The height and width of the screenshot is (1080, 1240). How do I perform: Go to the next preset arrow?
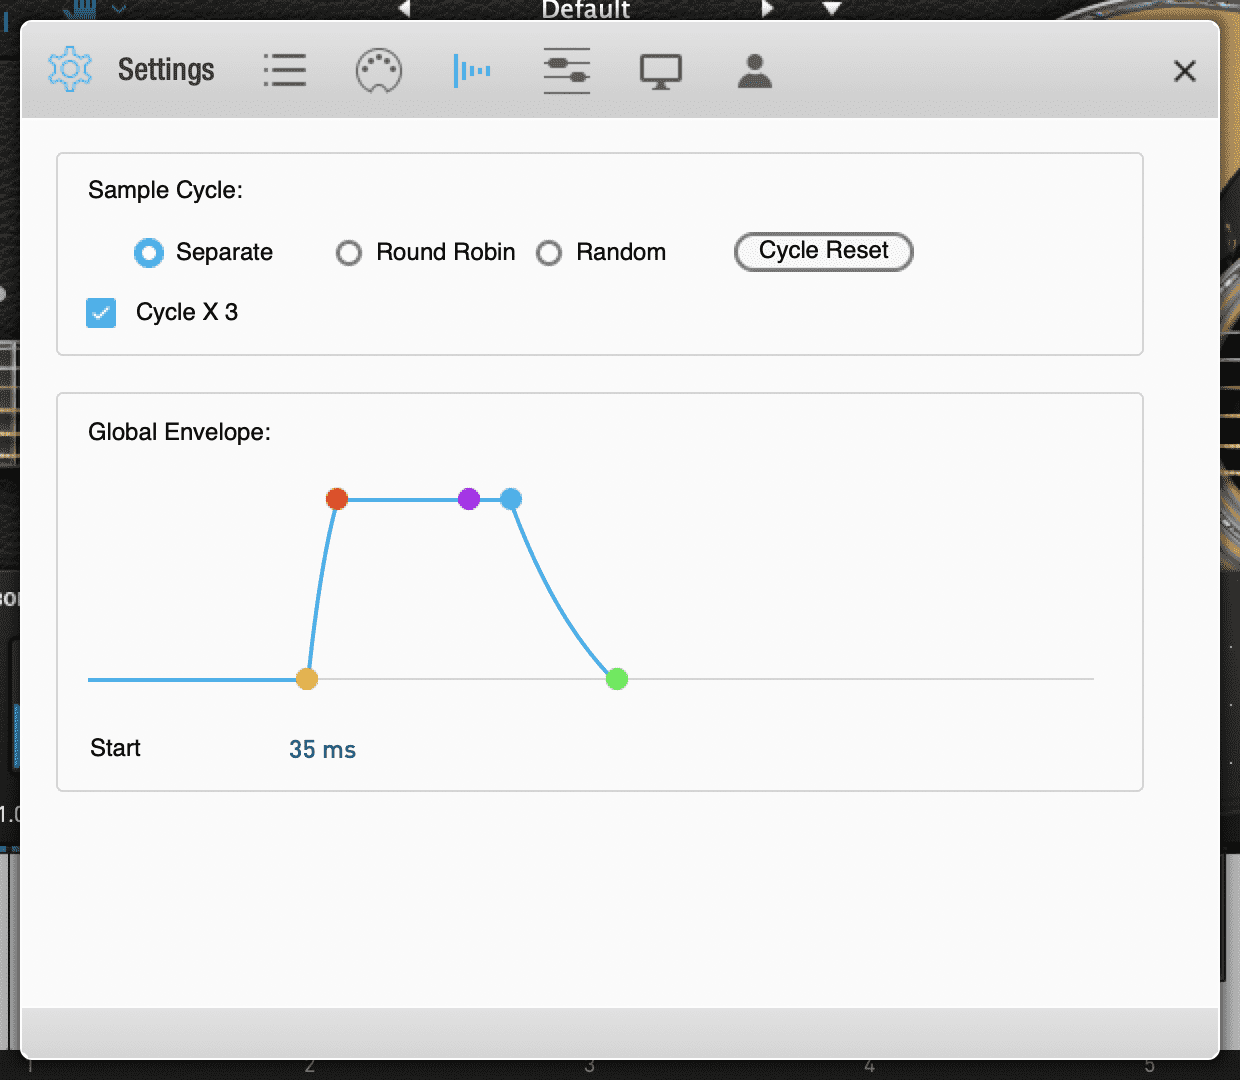point(767,9)
